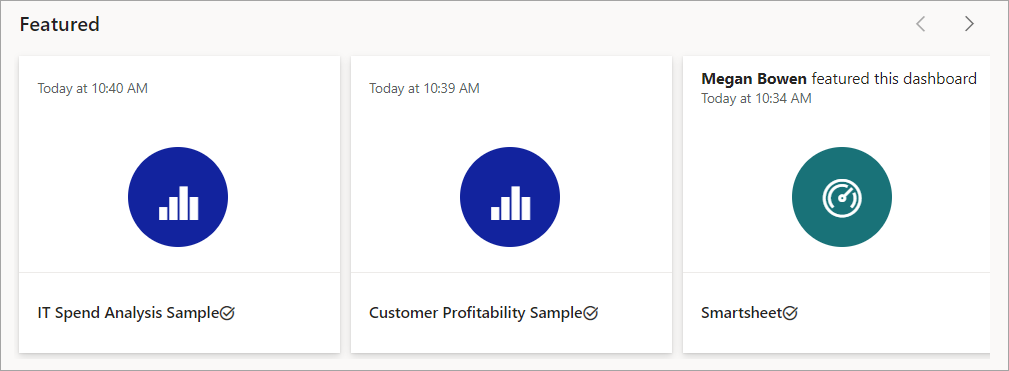Viewport: 1009px width, 371px height.
Task: Select the Today at 10:39 AM timestamp
Action: [x=424, y=88]
